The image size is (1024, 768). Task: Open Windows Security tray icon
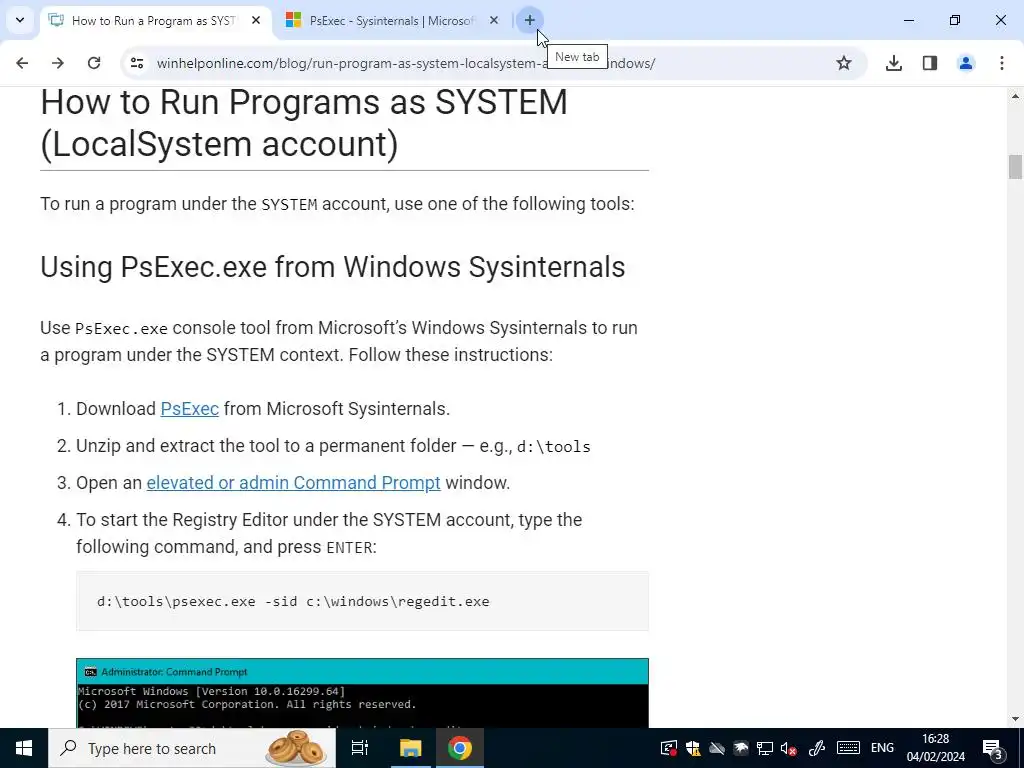click(x=693, y=748)
